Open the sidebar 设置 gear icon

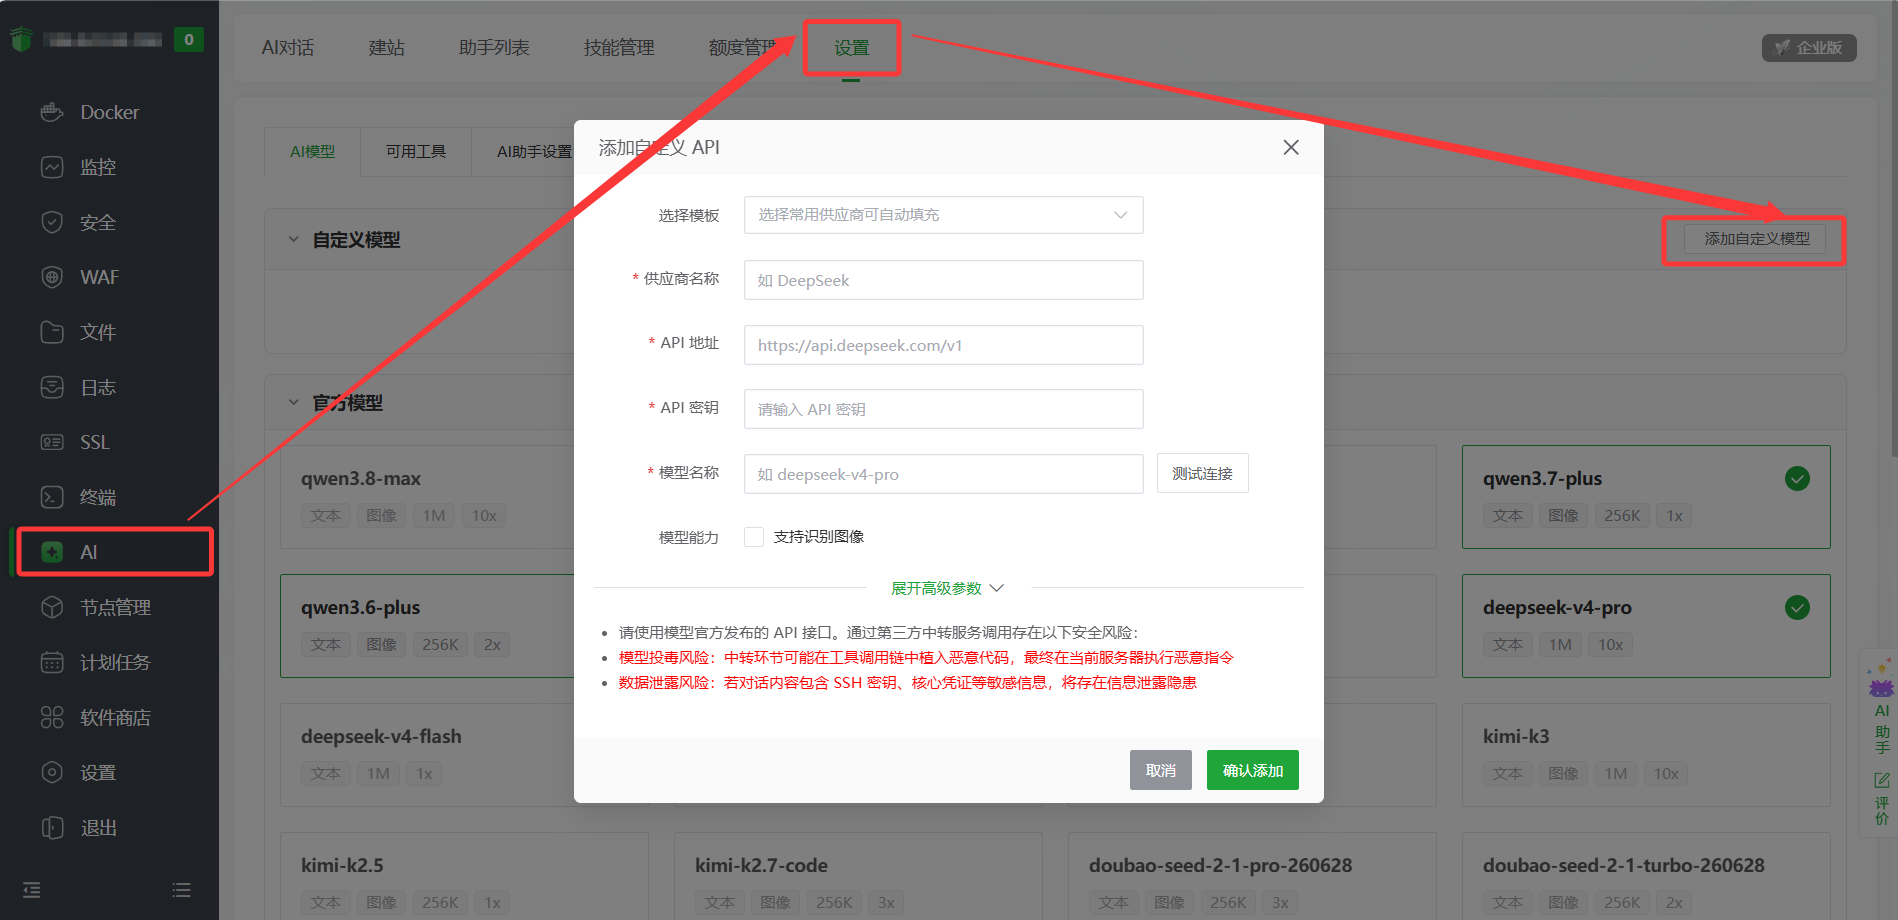(52, 772)
